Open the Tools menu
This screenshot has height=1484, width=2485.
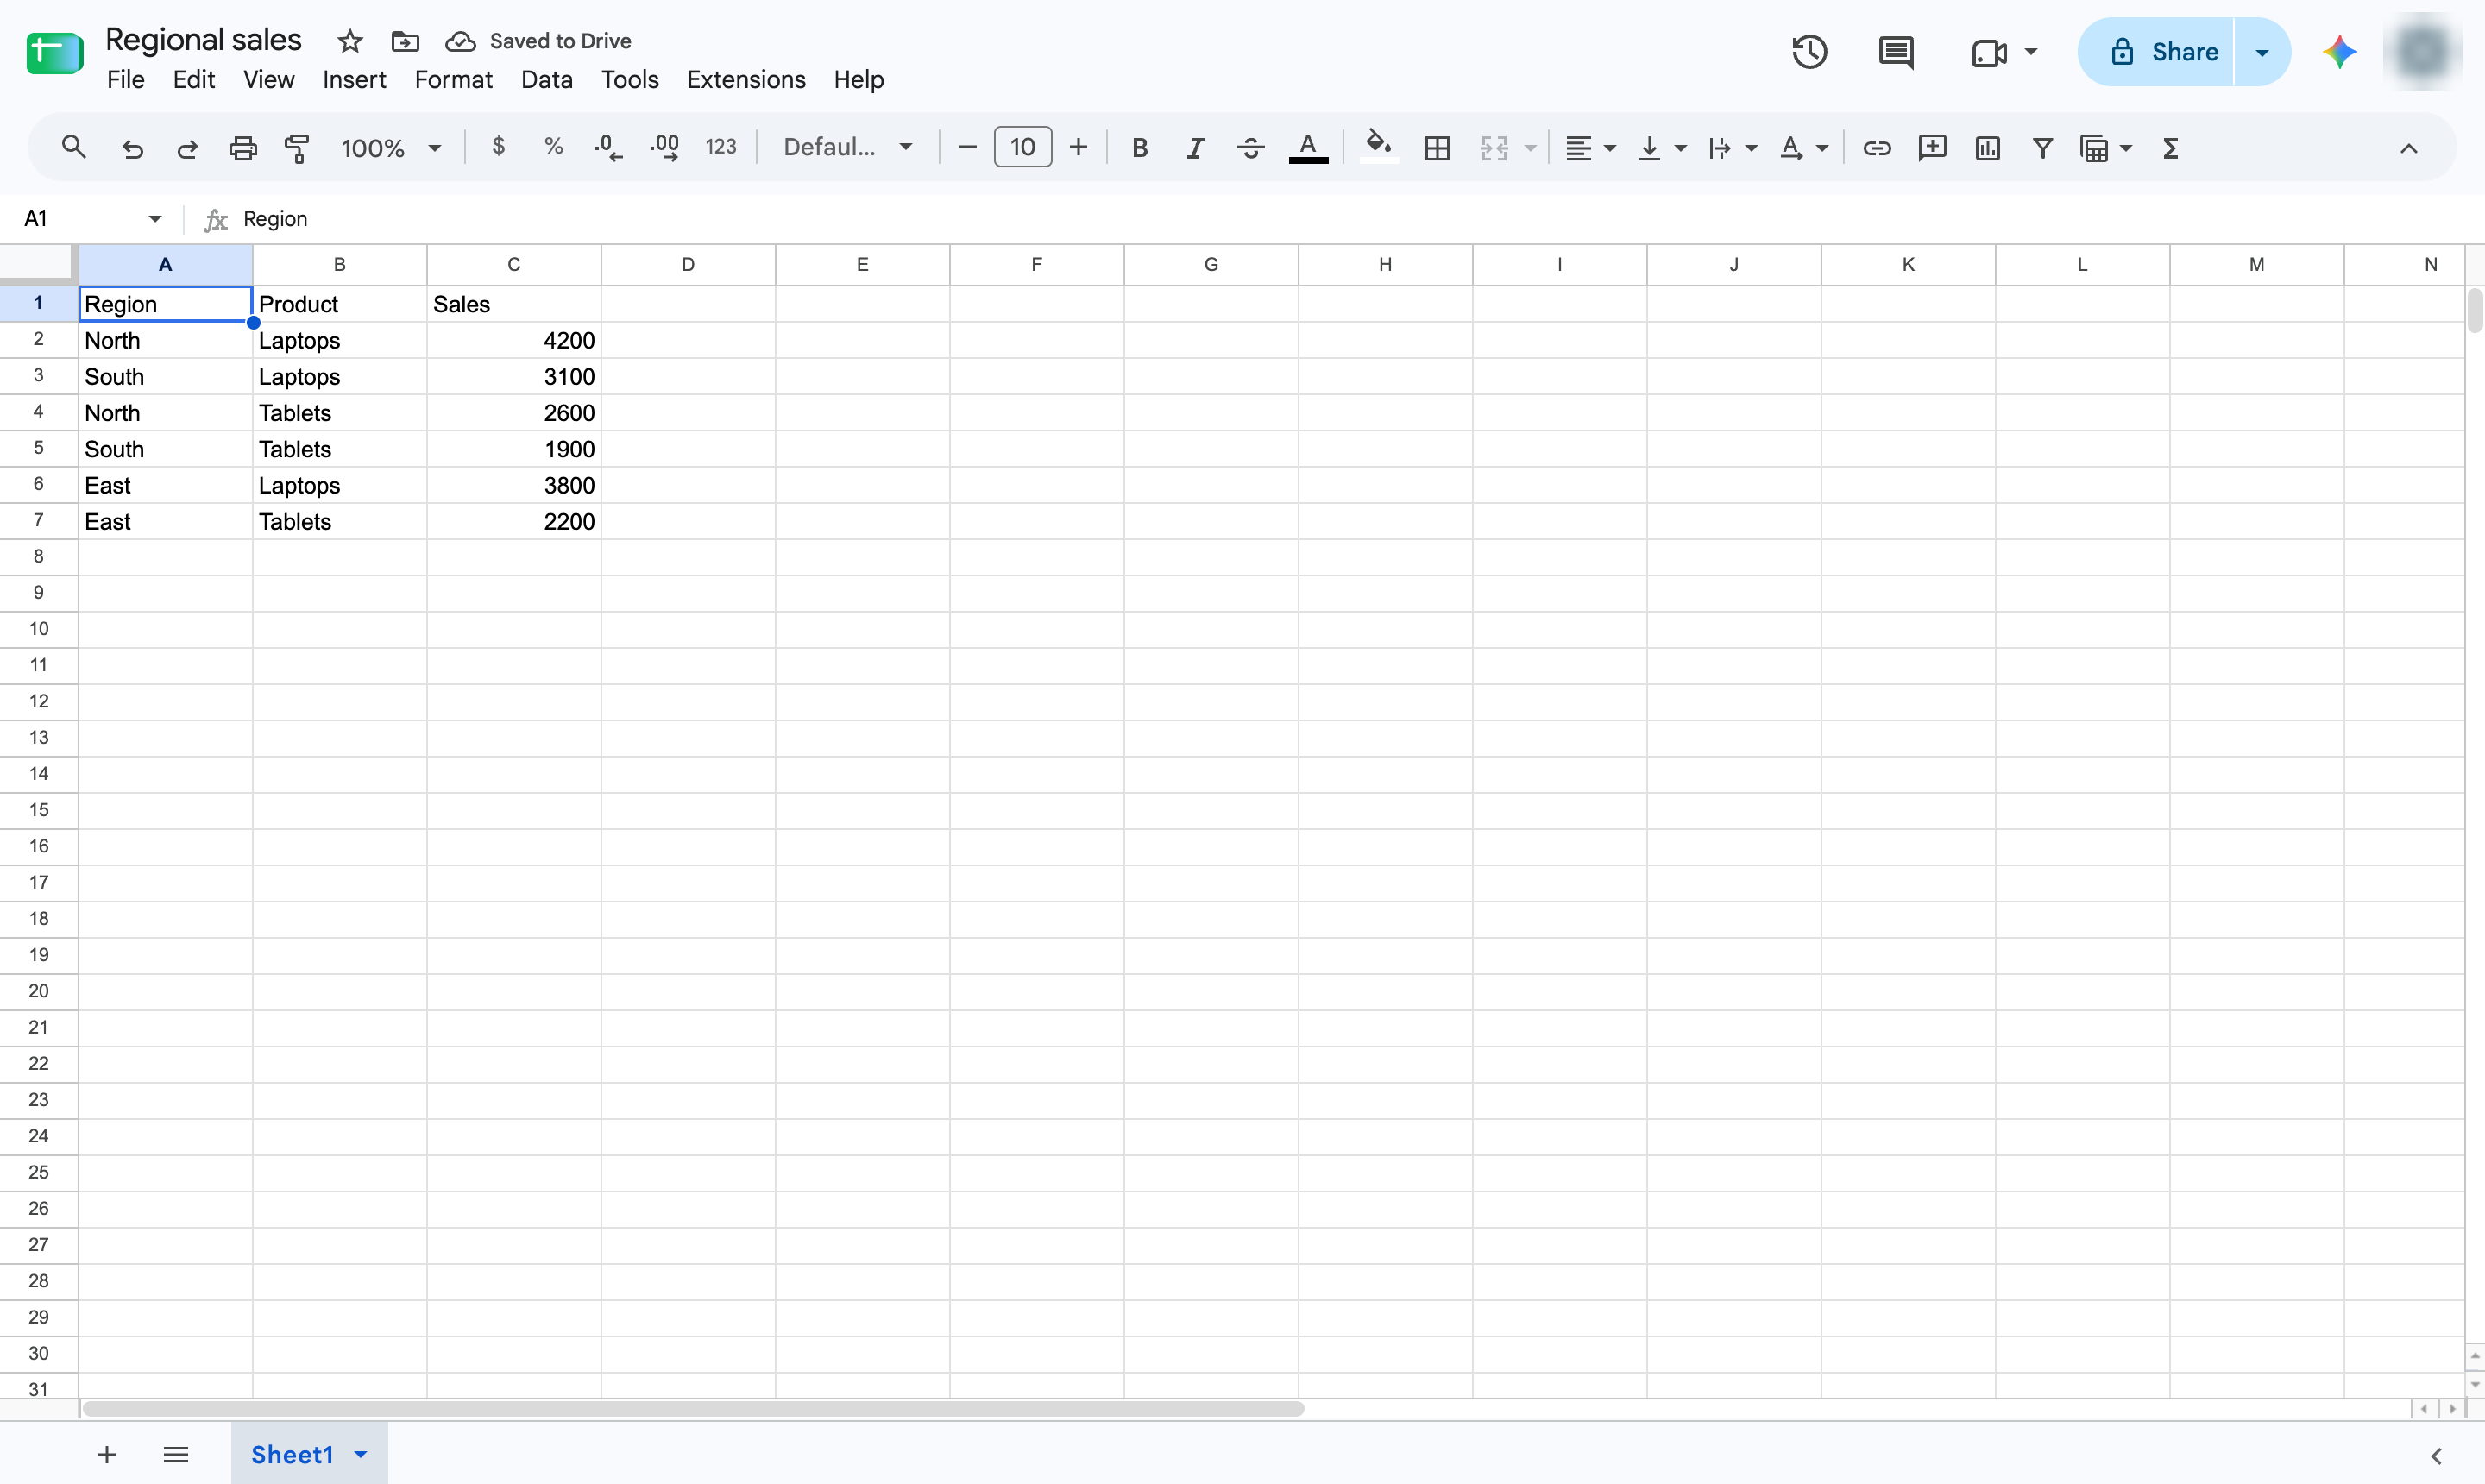tap(630, 80)
